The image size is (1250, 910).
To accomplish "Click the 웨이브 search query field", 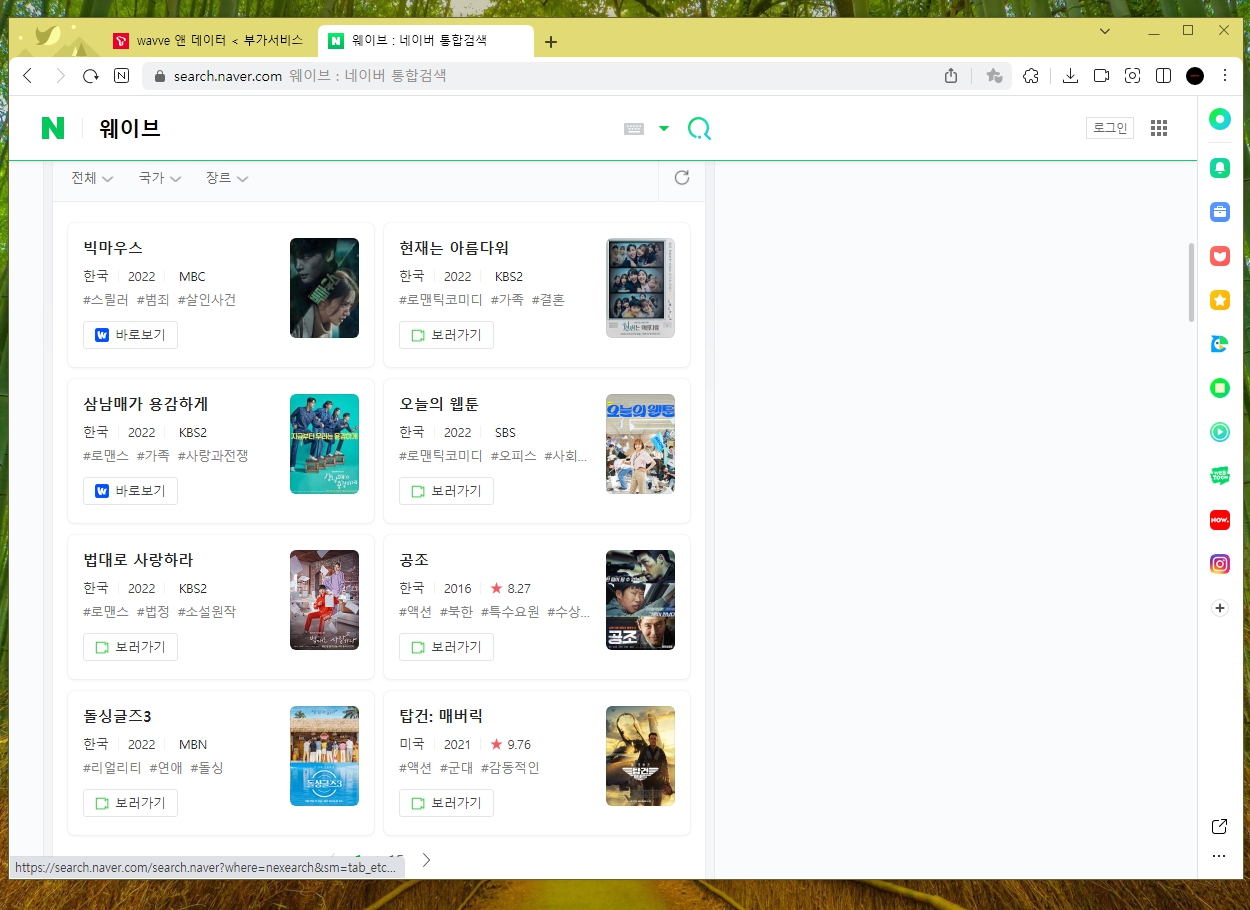I will [350, 128].
